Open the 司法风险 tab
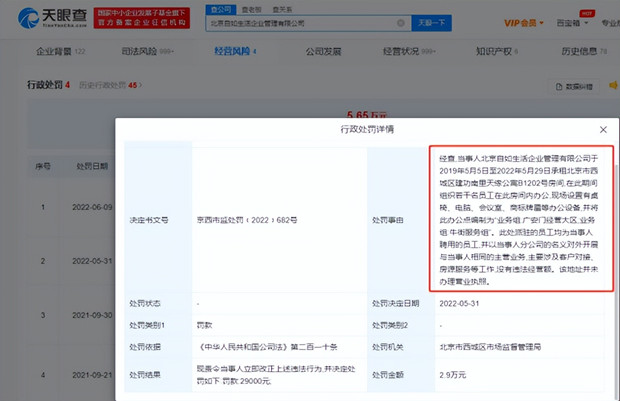This screenshot has height=401, width=620. pos(147,51)
